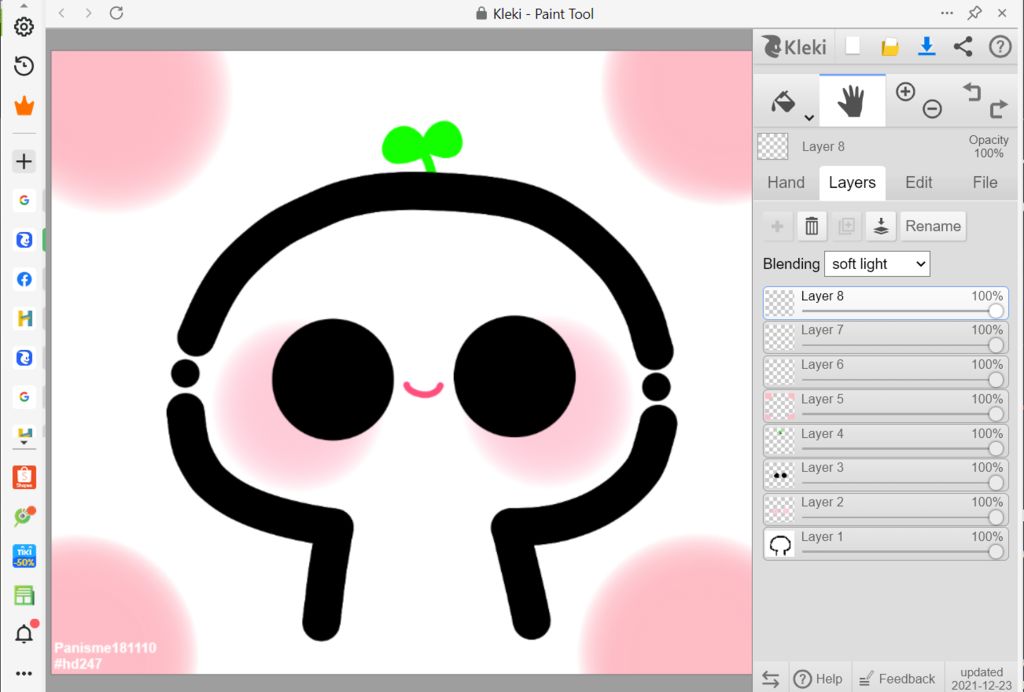Screen dimensions: 1024x692
Task: Duplicate the current layer
Action: click(x=846, y=227)
